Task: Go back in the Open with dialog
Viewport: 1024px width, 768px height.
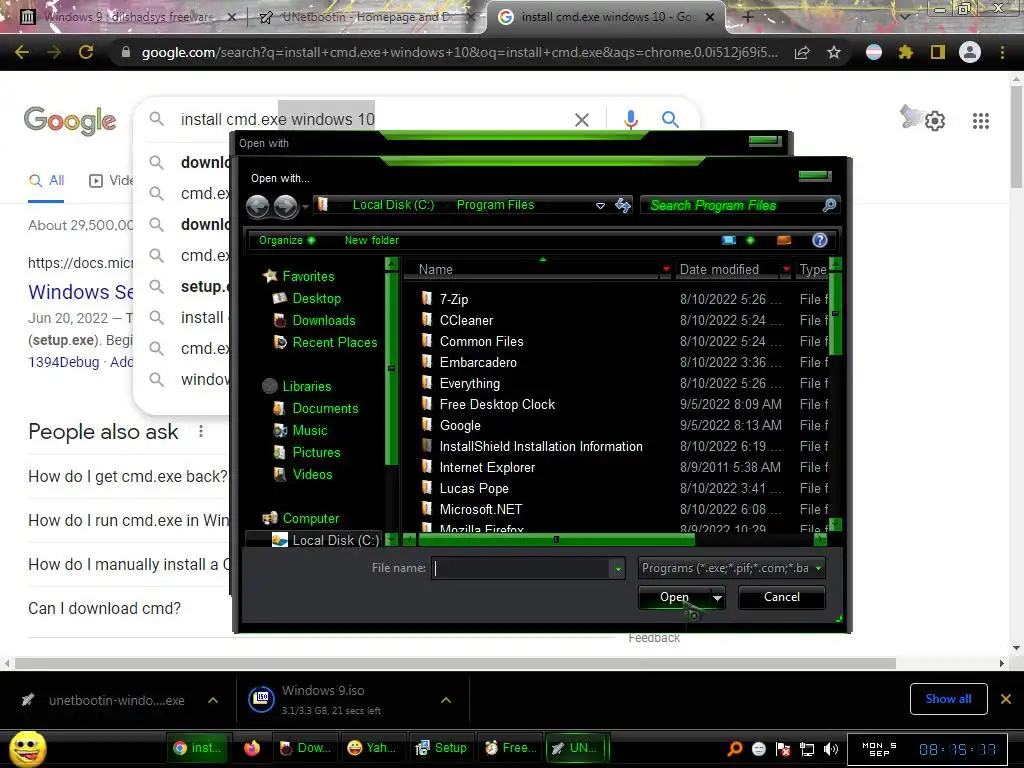Action: (257, 206)
